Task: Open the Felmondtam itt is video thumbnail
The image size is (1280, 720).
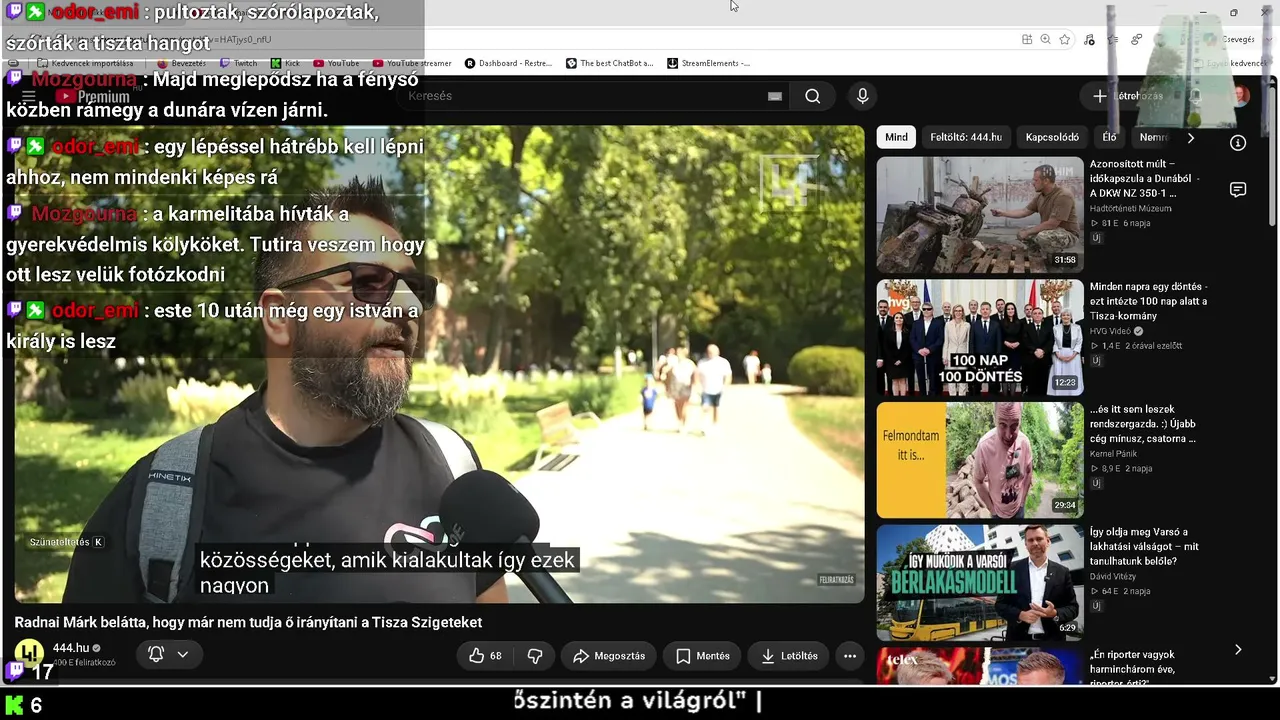Action: [x=980, y=460]
